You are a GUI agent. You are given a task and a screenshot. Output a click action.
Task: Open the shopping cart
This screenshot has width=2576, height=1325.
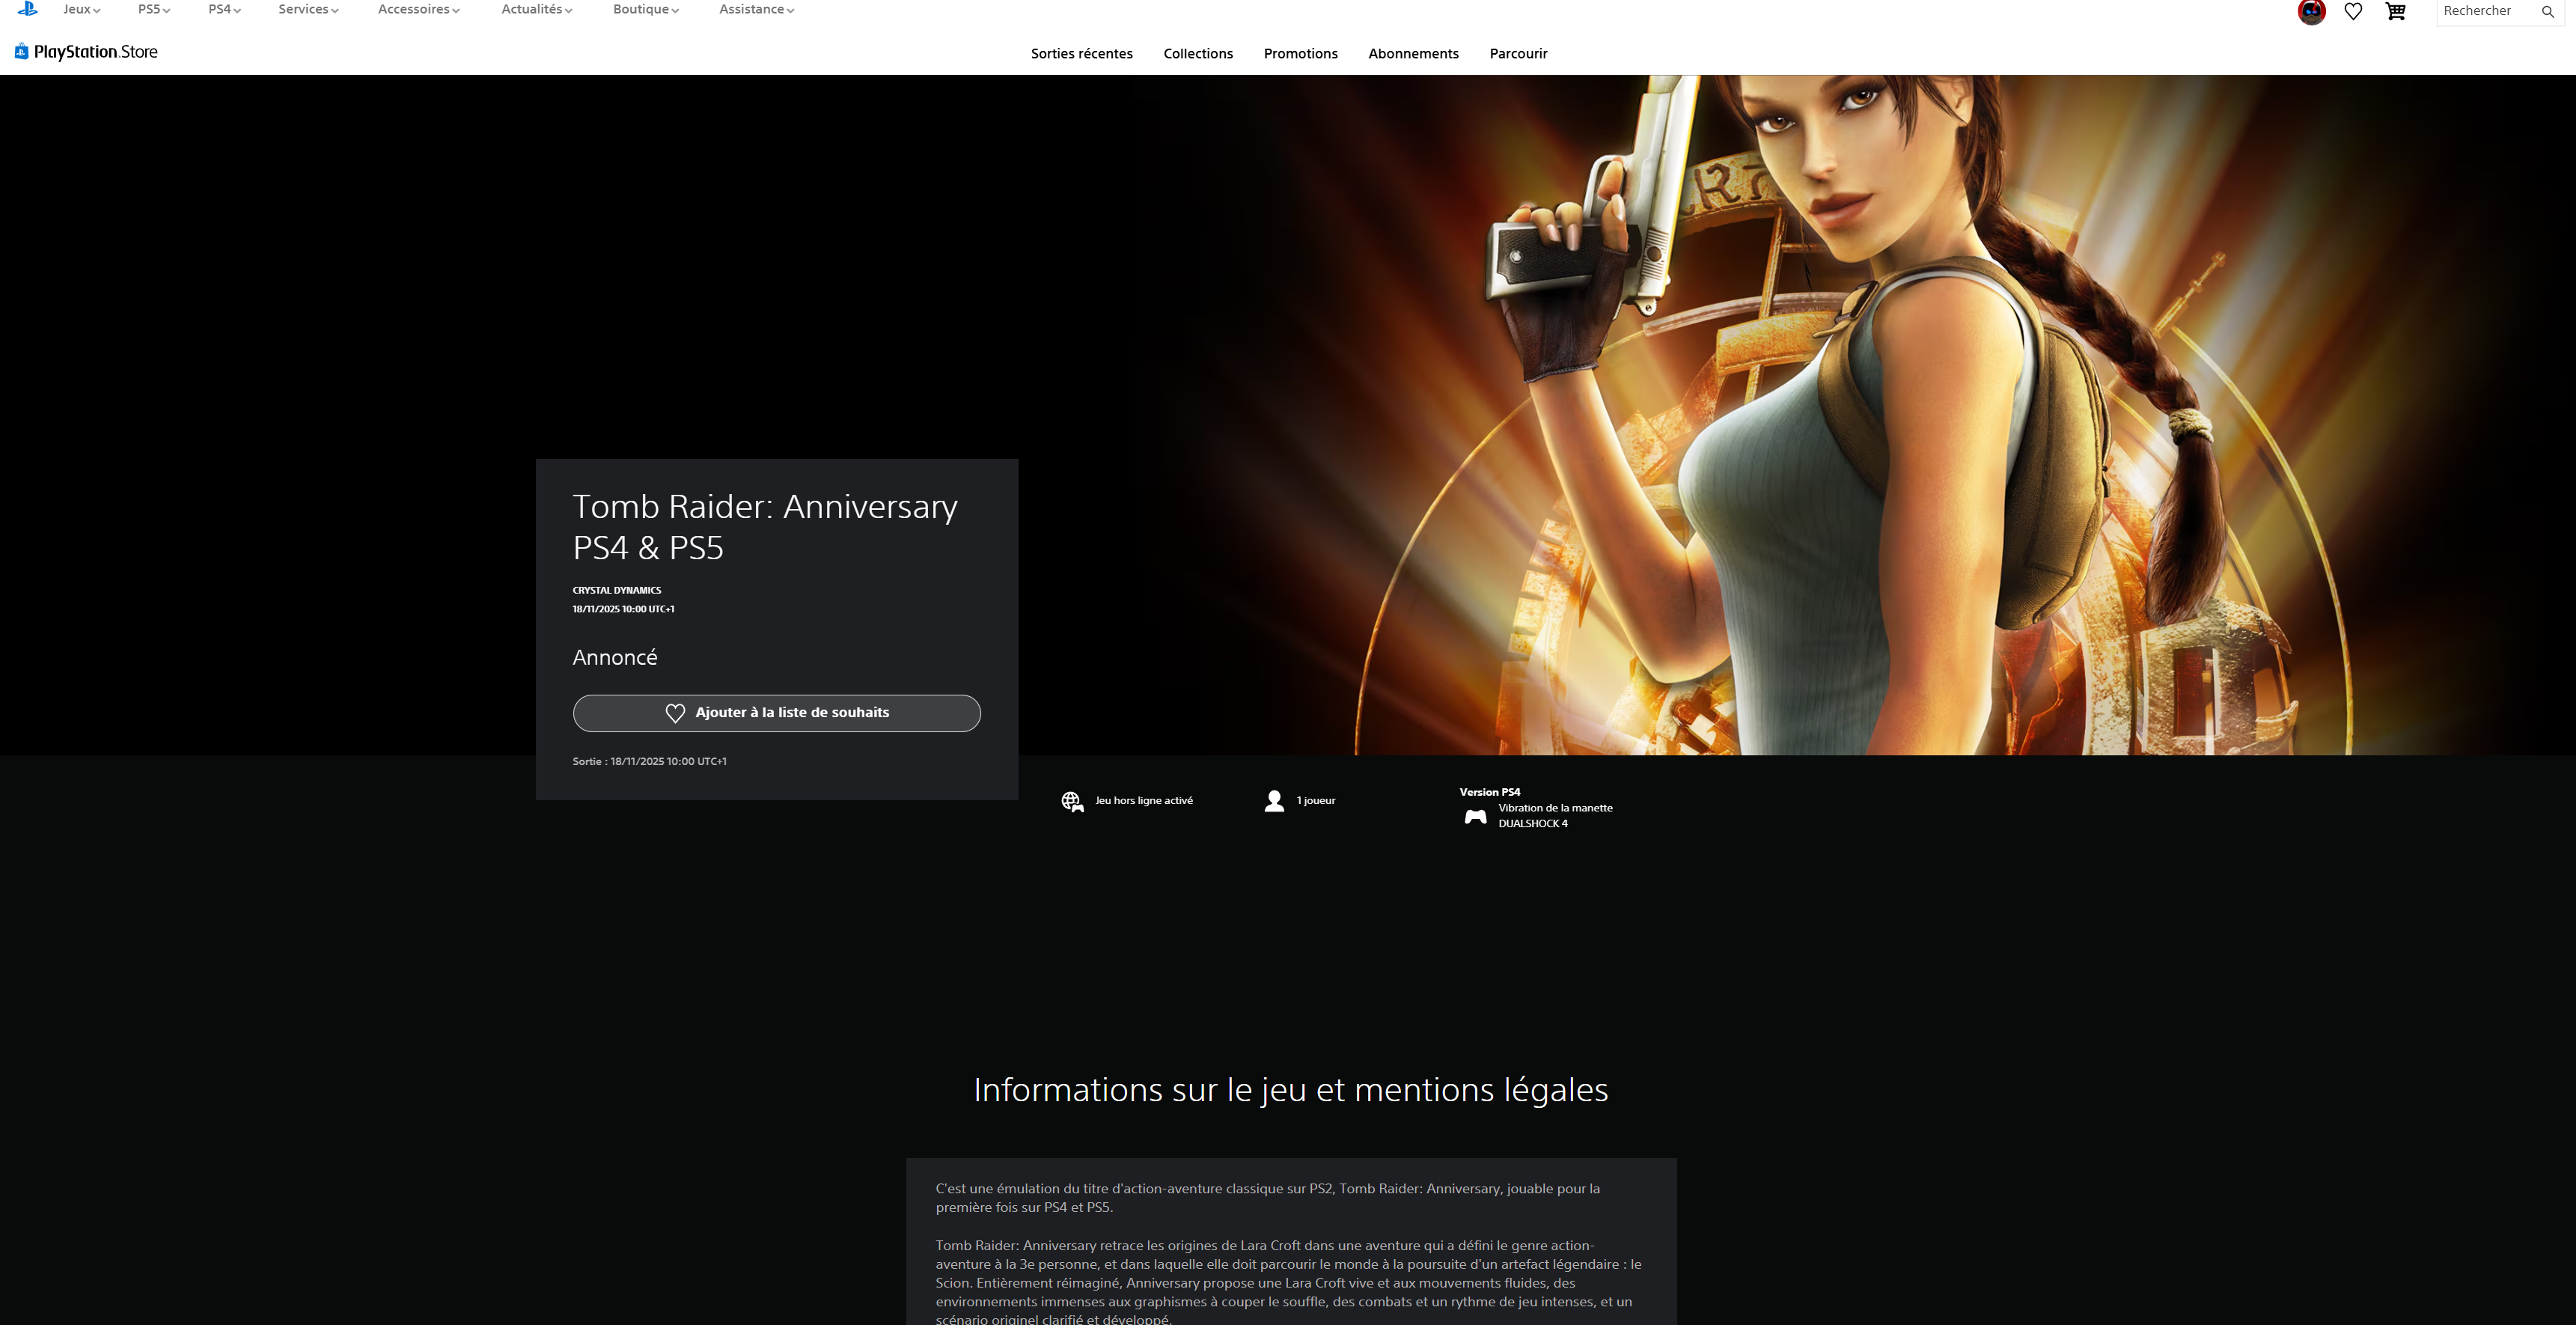pos(2396,12)
